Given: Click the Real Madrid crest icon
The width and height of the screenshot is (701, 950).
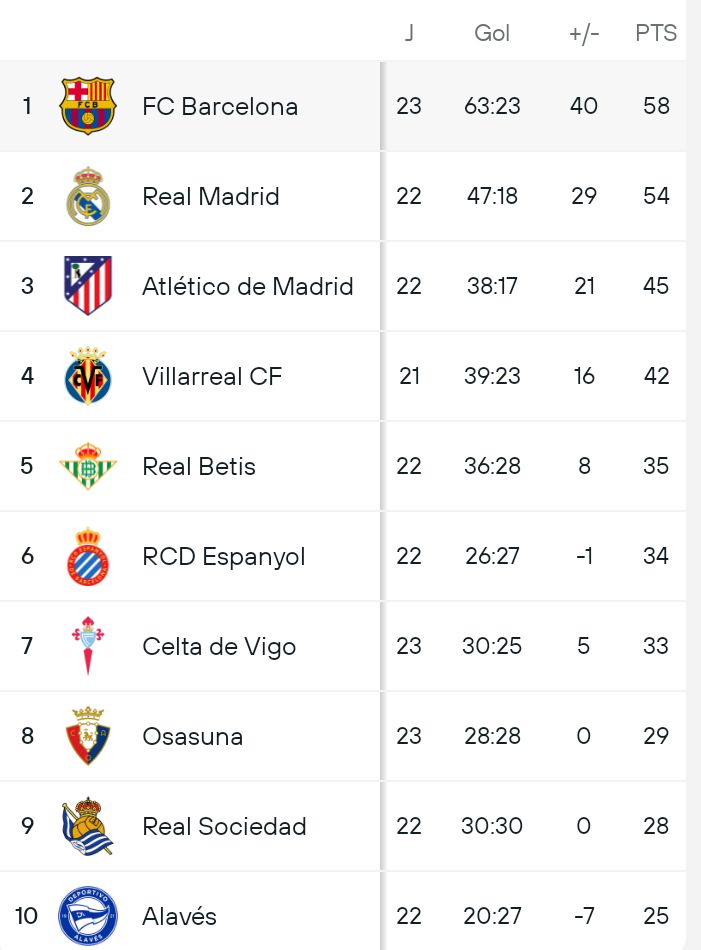Looking at the screenshot, I should tap(88, 196).
